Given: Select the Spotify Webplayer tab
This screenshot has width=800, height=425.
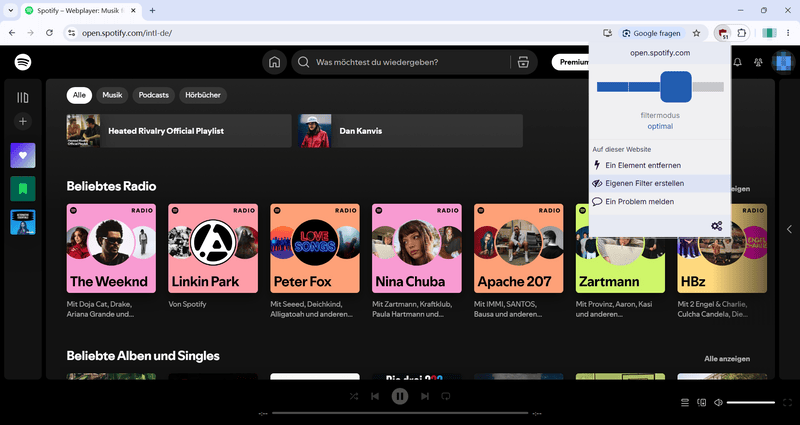Looking at the screenshot, I should pos(82,11).
